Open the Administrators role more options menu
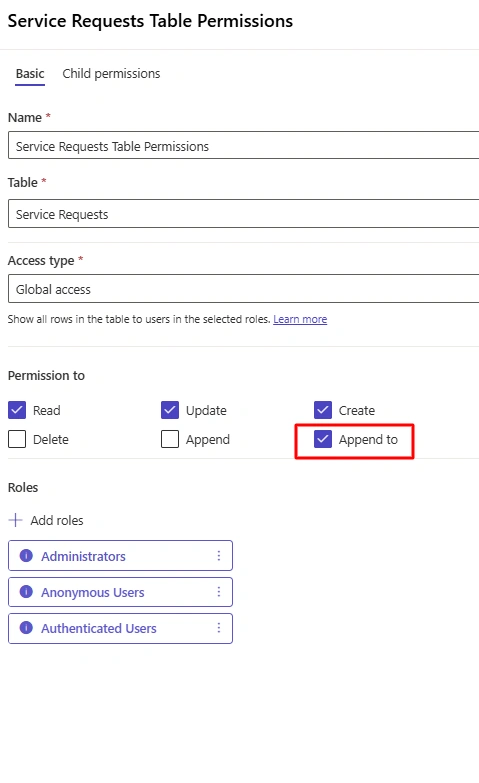 (219, 555)
